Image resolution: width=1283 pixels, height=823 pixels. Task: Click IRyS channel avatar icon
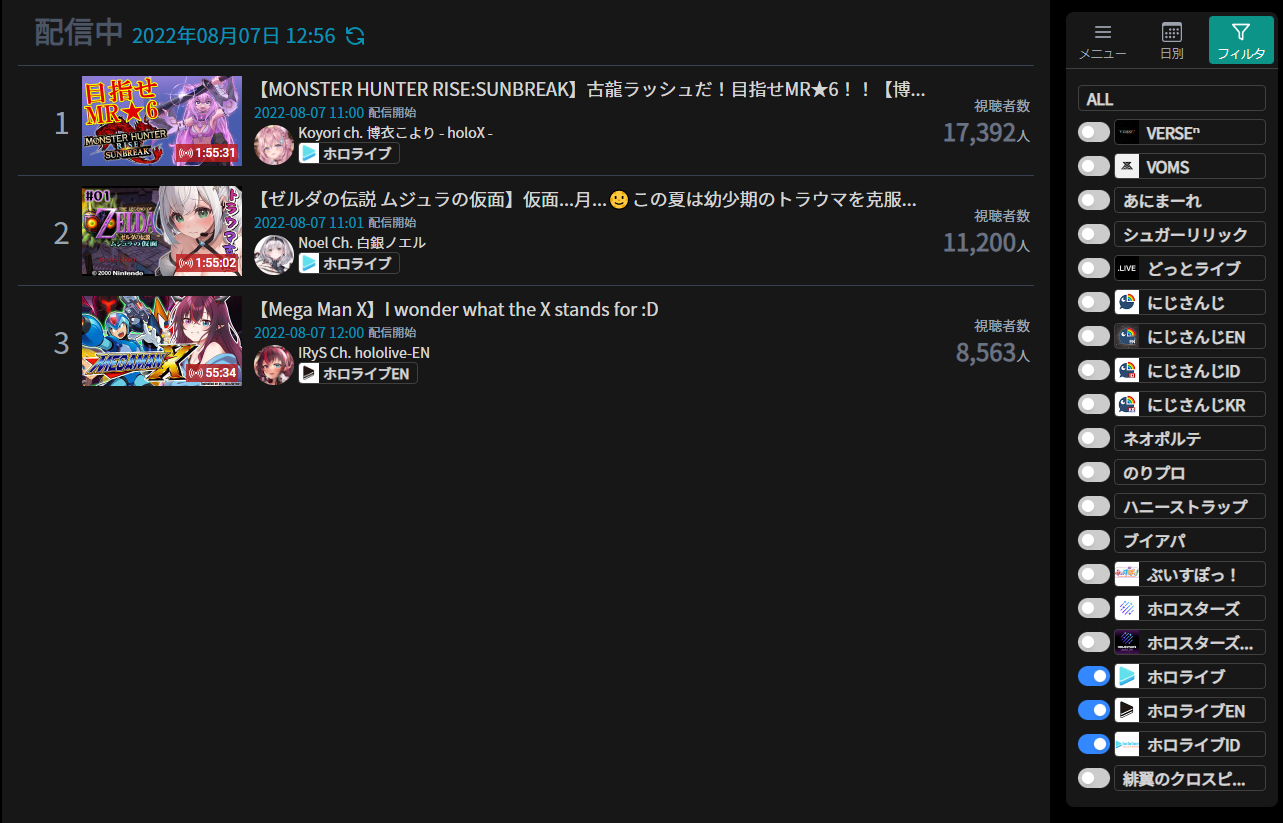click(x=274, y=365)
